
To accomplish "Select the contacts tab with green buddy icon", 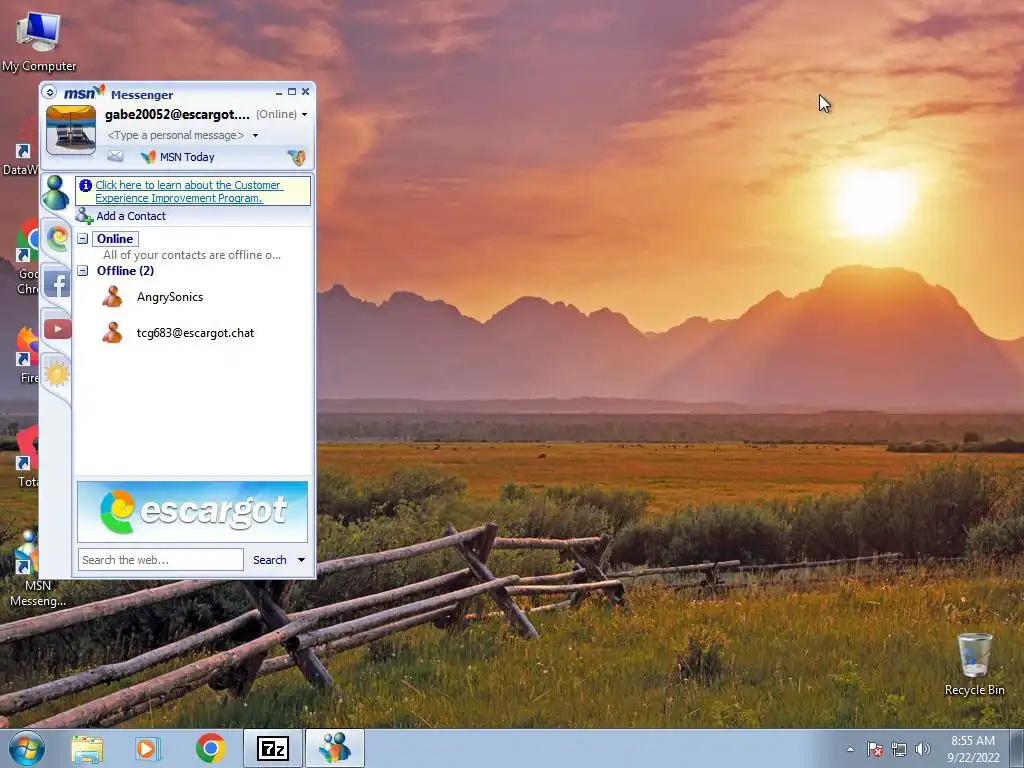I will coord(56,193).
